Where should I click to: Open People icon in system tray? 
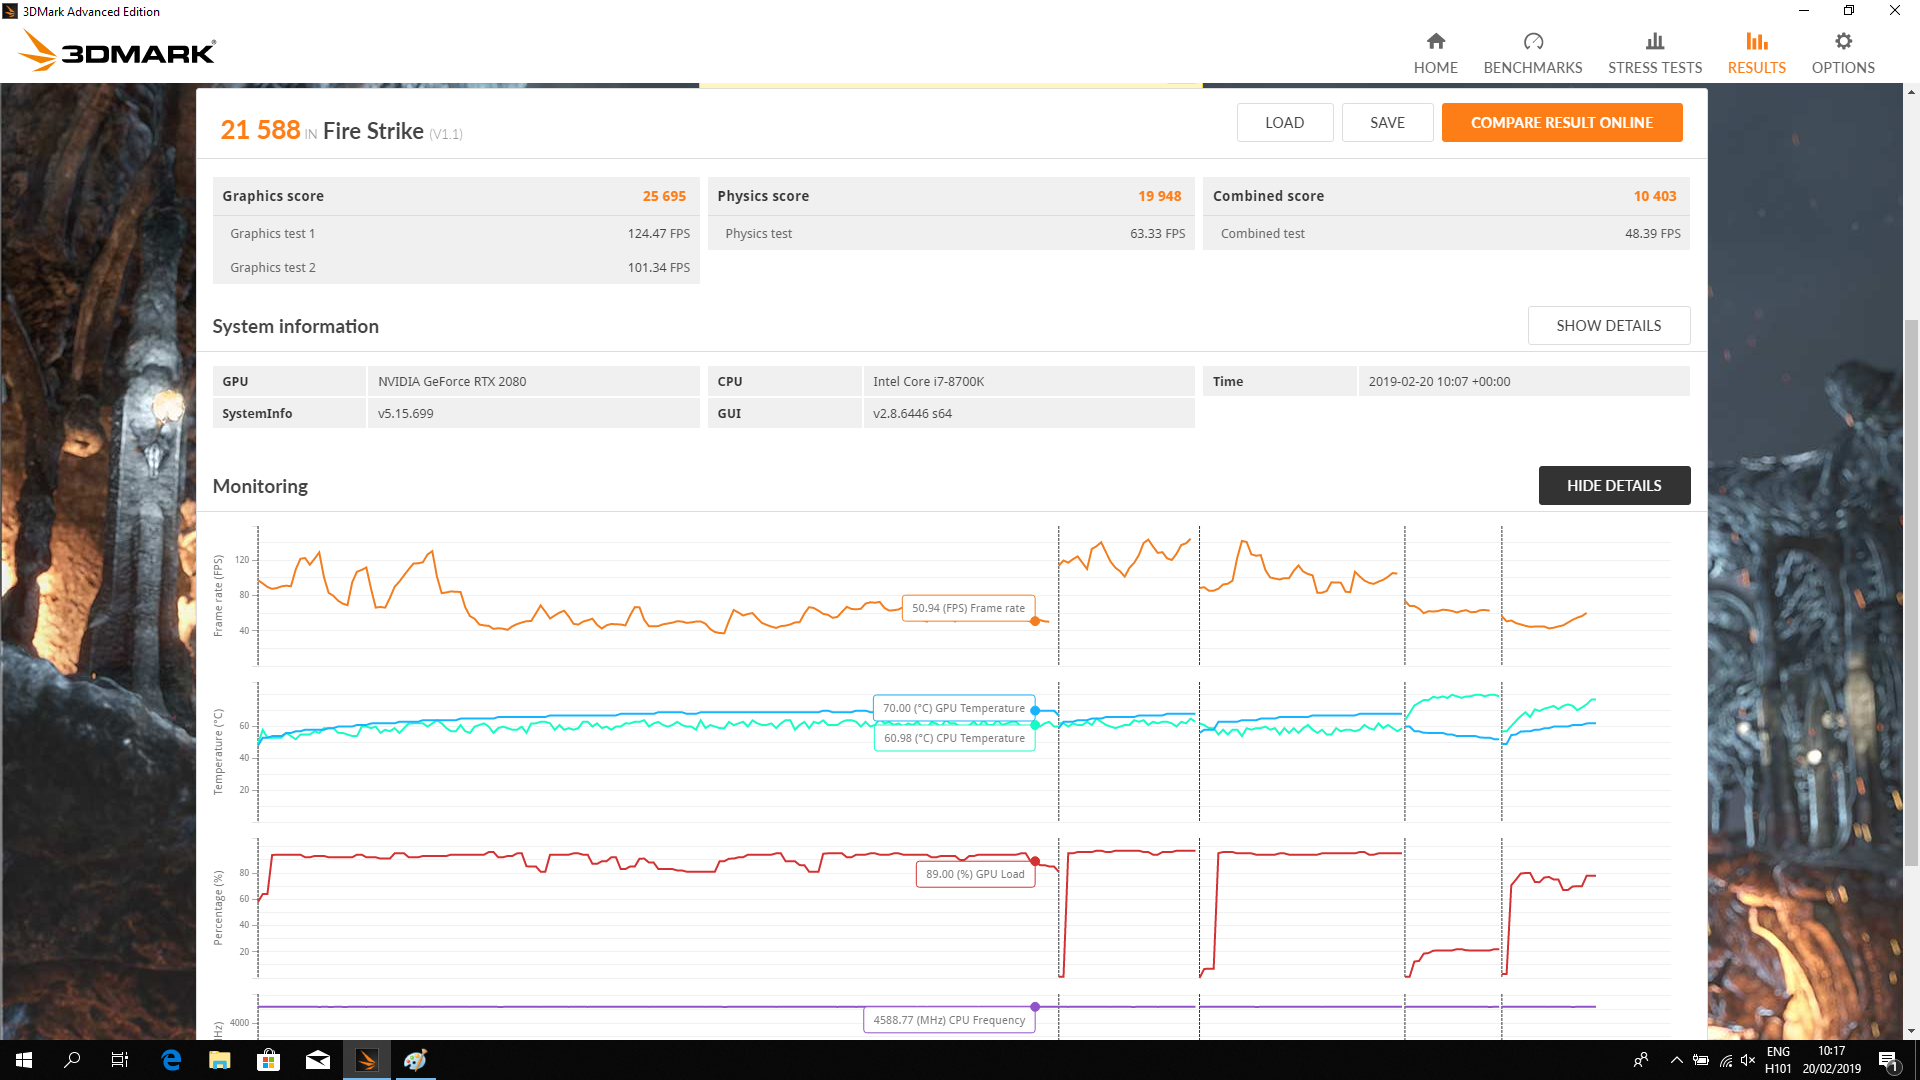click(1641, 1060)
